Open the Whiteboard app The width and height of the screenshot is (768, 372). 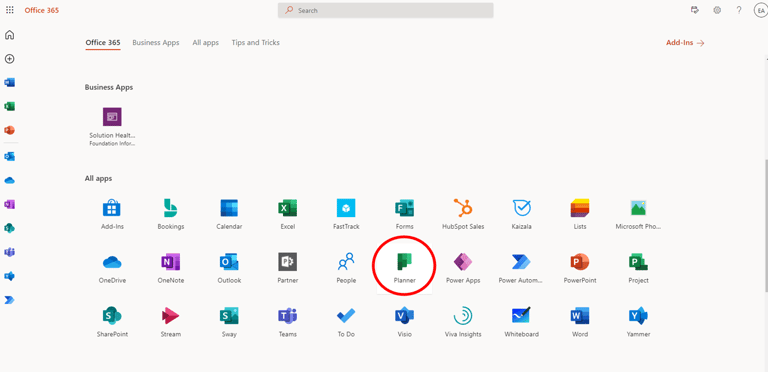point(522,321)
